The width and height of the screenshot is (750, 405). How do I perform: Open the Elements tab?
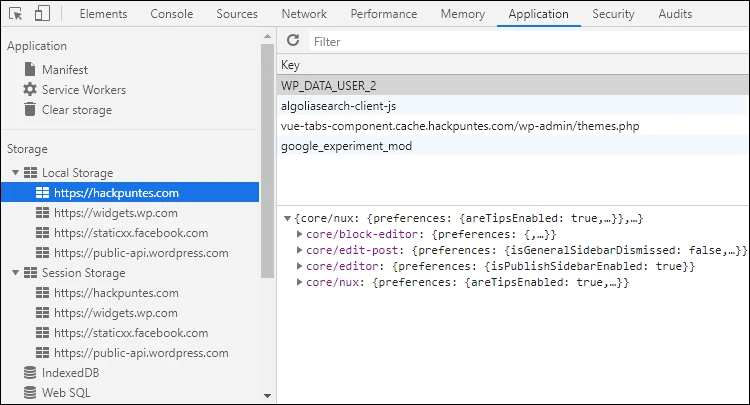pos(103,14)
